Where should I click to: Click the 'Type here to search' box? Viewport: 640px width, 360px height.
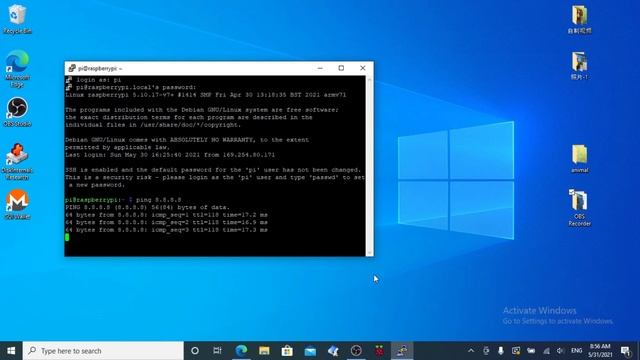[103, 351]
